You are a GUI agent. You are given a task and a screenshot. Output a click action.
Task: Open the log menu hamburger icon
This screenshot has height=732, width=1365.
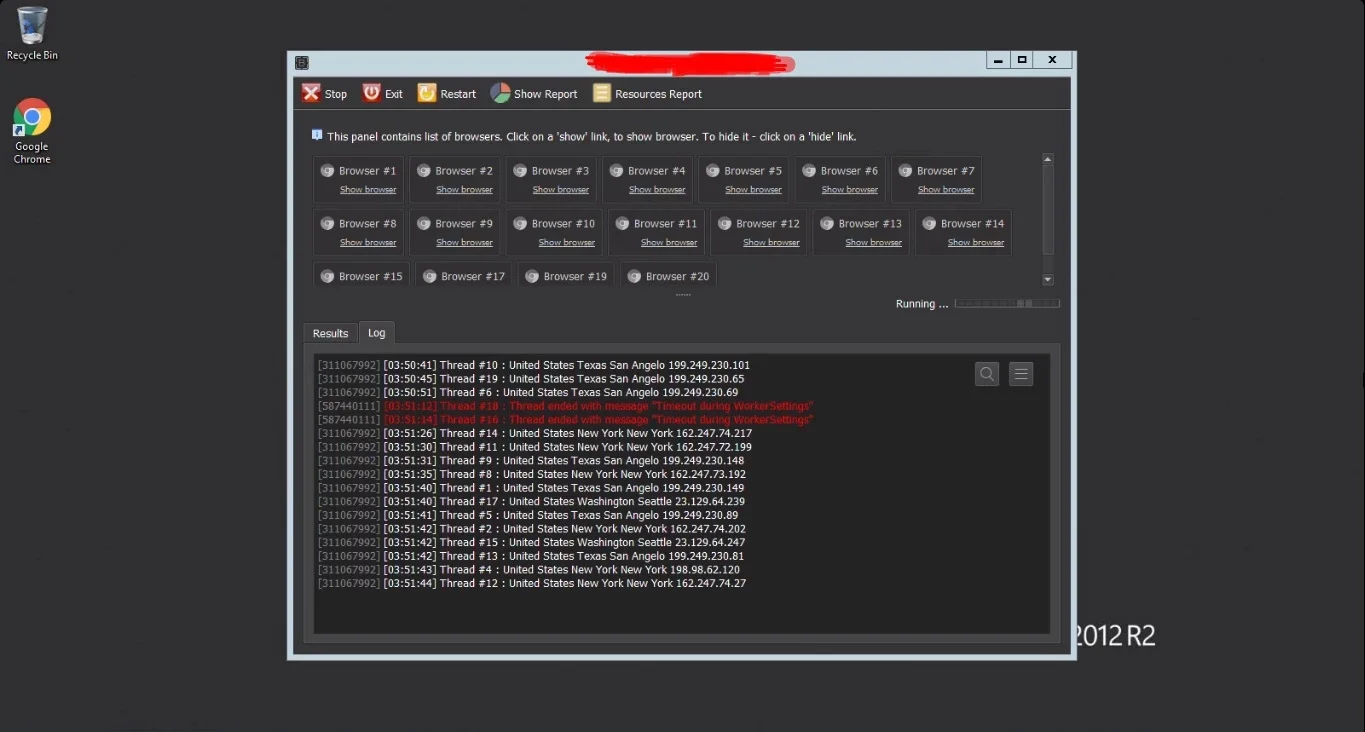pos(1021,374)
